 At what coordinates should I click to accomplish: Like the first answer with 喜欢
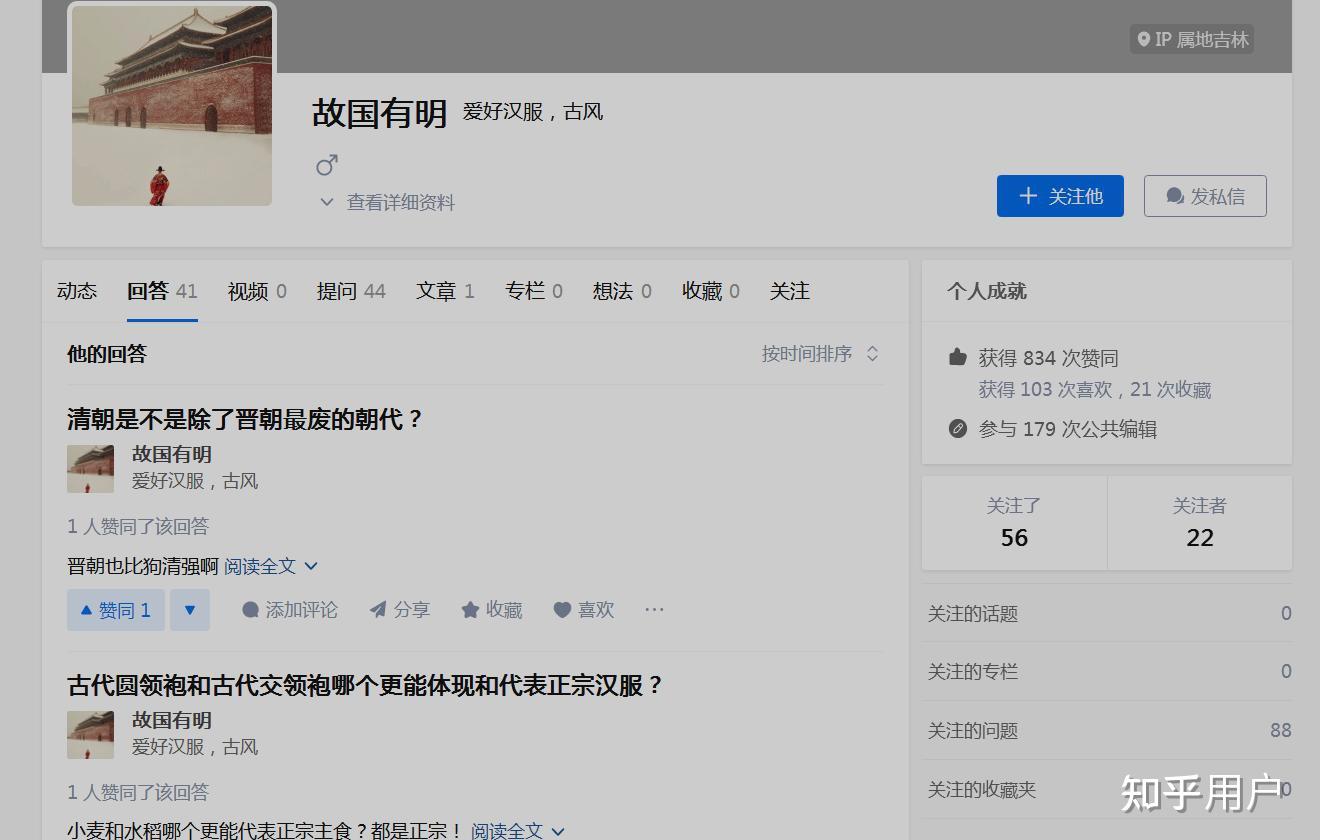584,610
